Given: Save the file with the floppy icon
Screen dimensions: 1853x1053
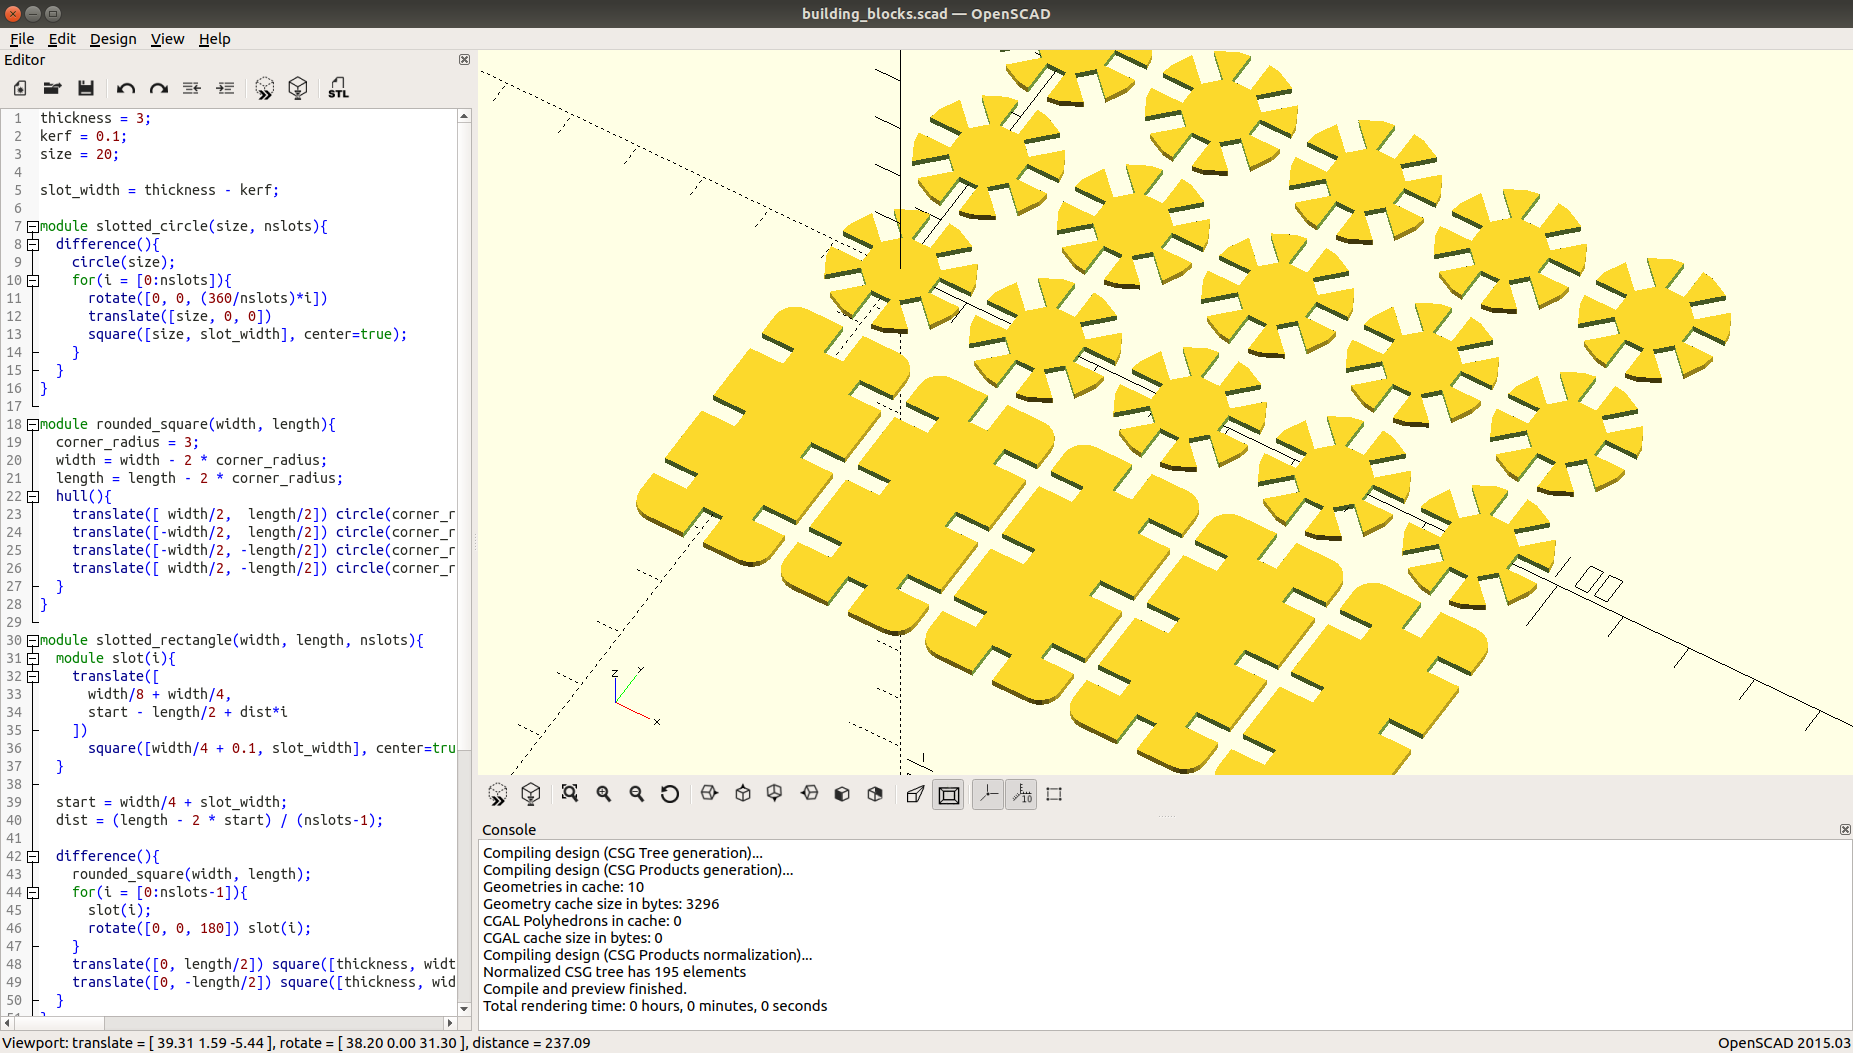Looking at the screenshot, I should tap(86, 88).
